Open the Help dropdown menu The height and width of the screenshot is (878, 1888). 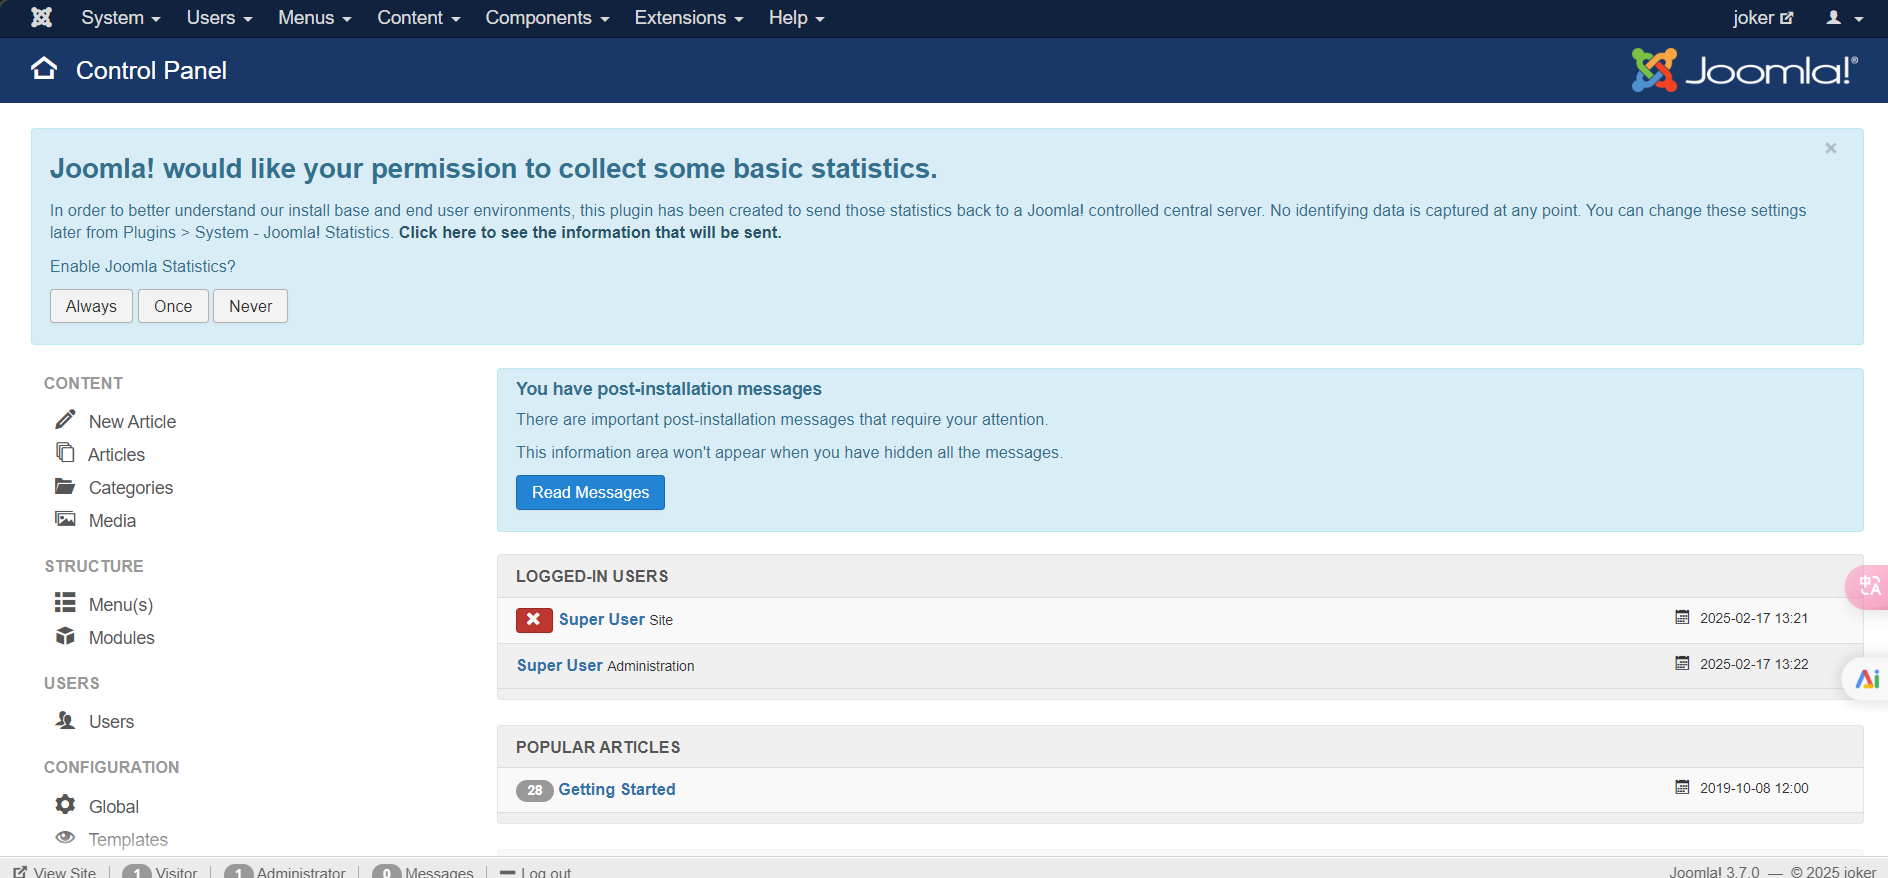click(796, 18)
